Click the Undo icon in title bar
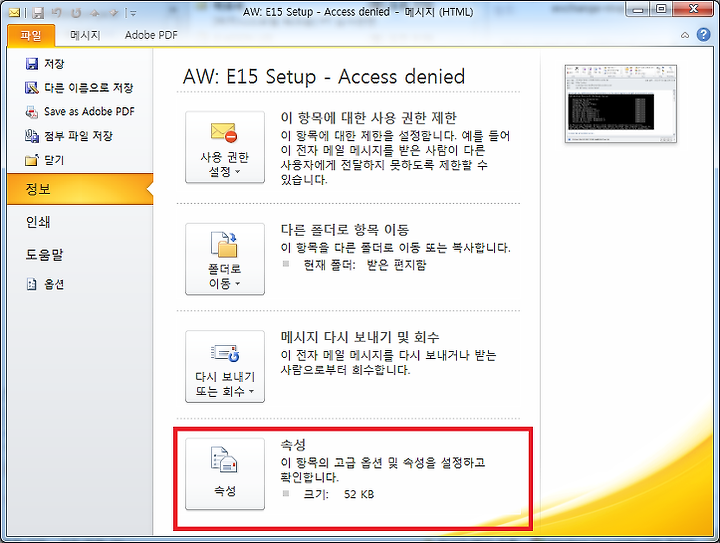Viewport: 720px width, 543px height. (x=57, y=13)
